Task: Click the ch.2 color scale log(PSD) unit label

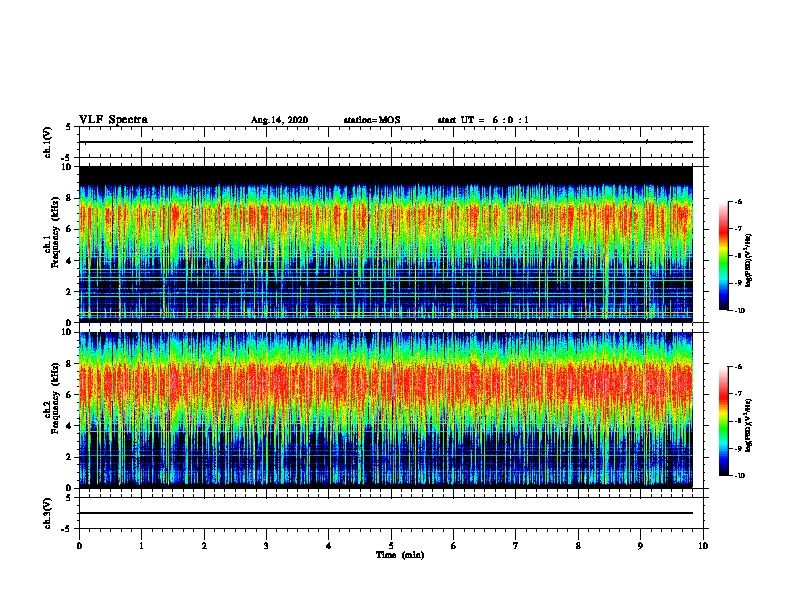Action: point(749,425)
